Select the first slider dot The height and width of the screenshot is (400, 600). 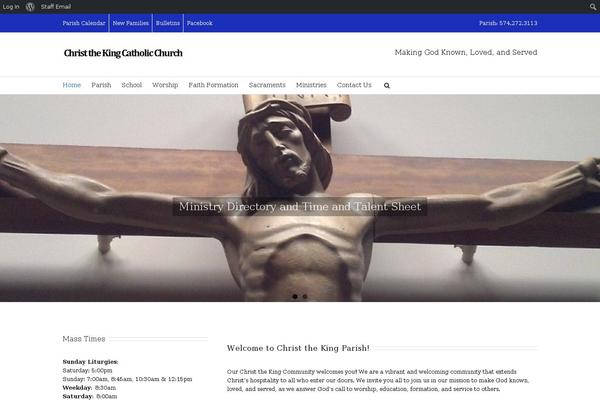[x=295, y=296]
